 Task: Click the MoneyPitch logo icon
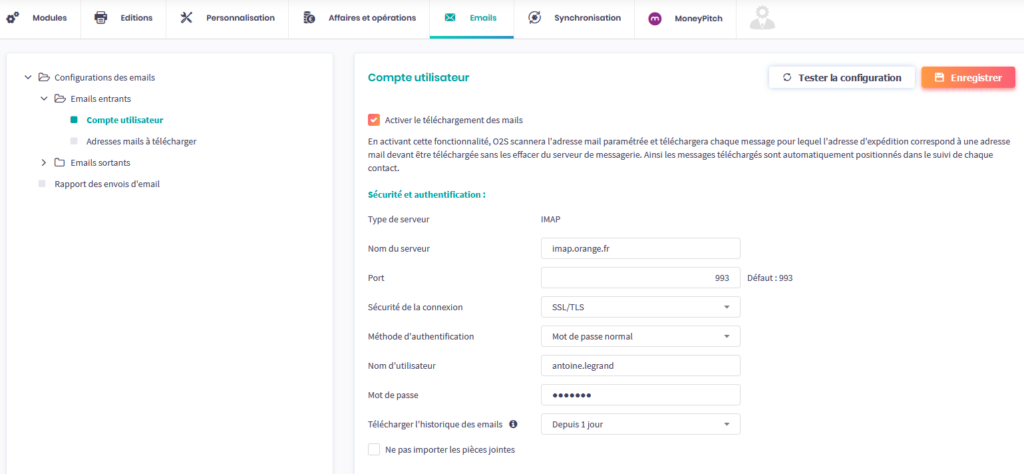point(655,18)
